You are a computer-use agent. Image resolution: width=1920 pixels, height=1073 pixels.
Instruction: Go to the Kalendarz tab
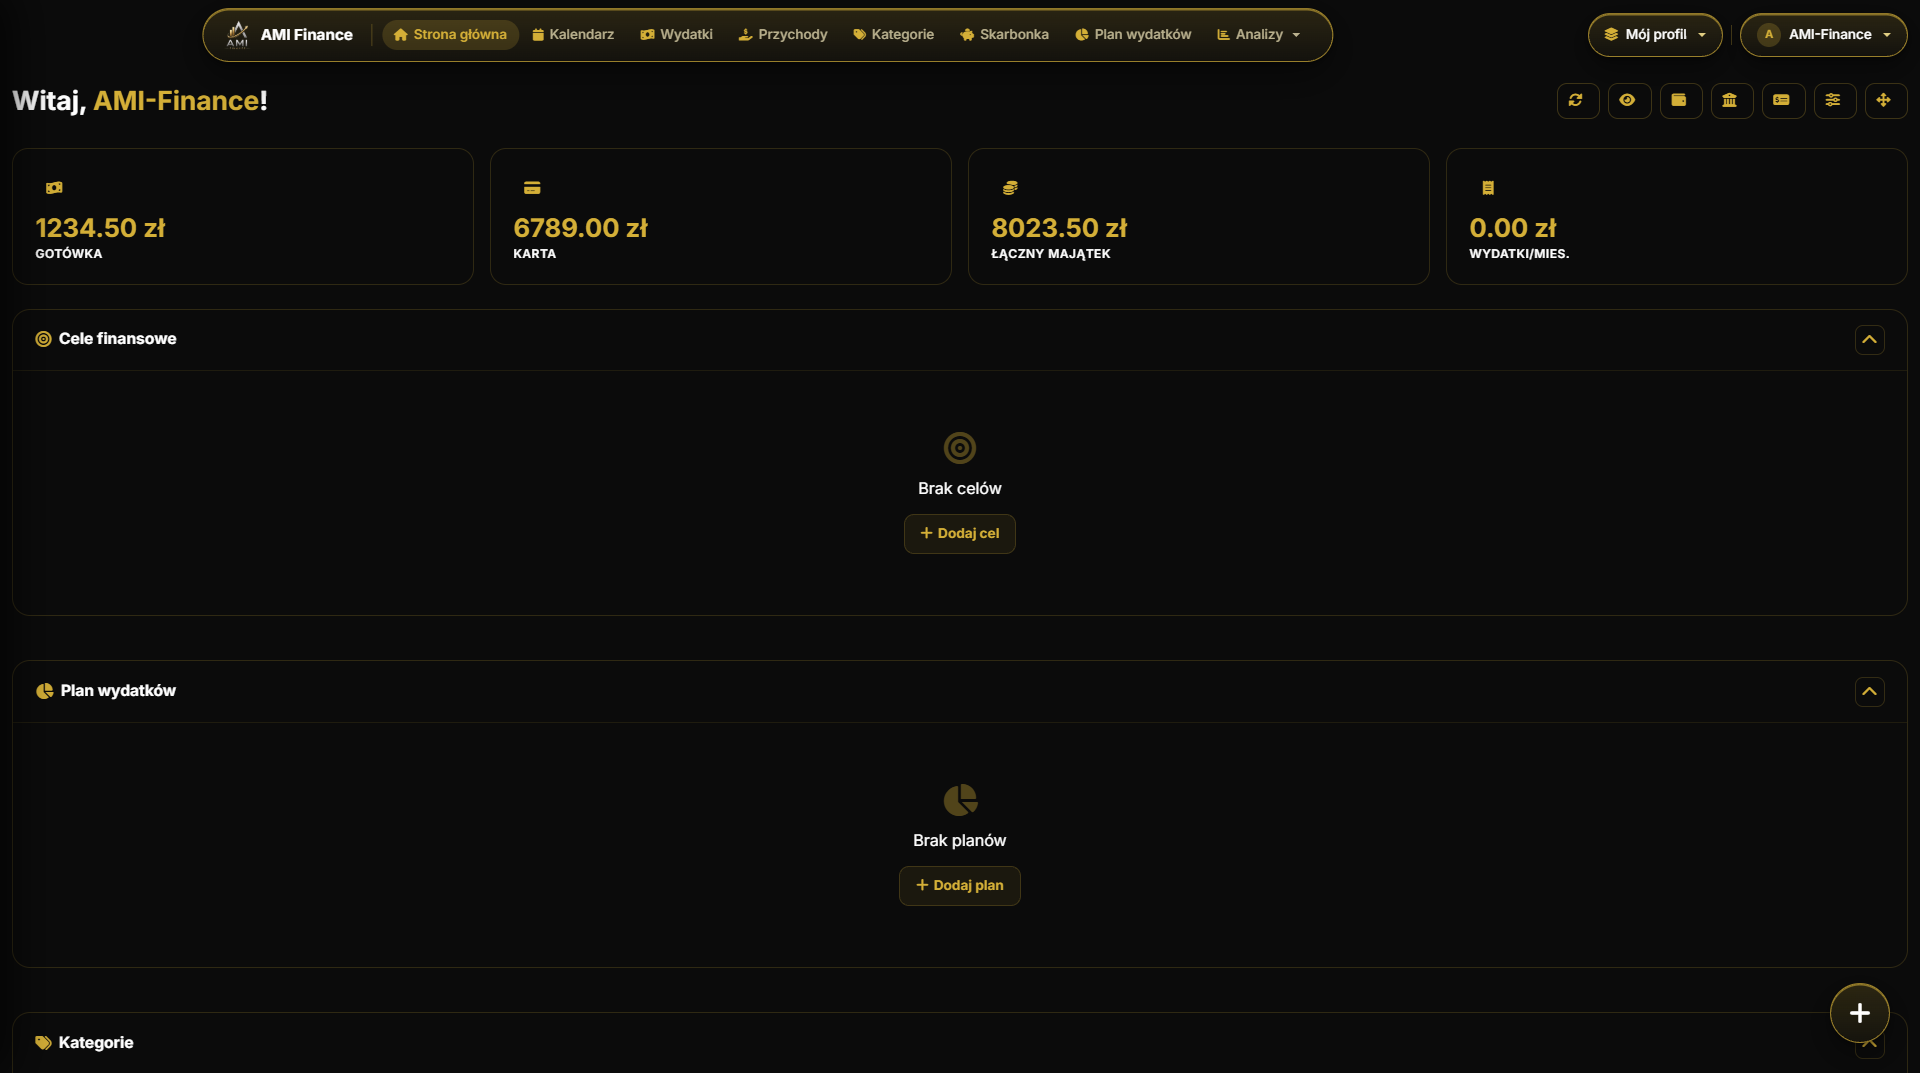pyautogui.click(x=573, y=35)
